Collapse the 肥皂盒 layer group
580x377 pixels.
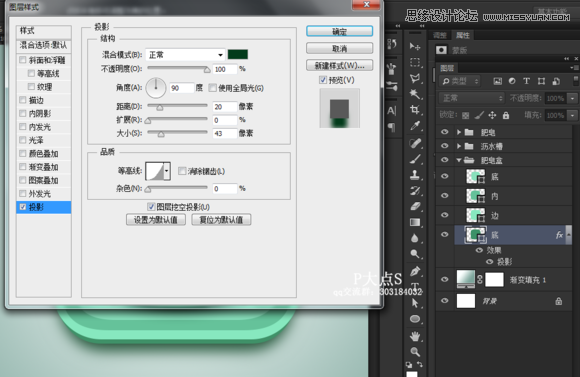point(459,160)
